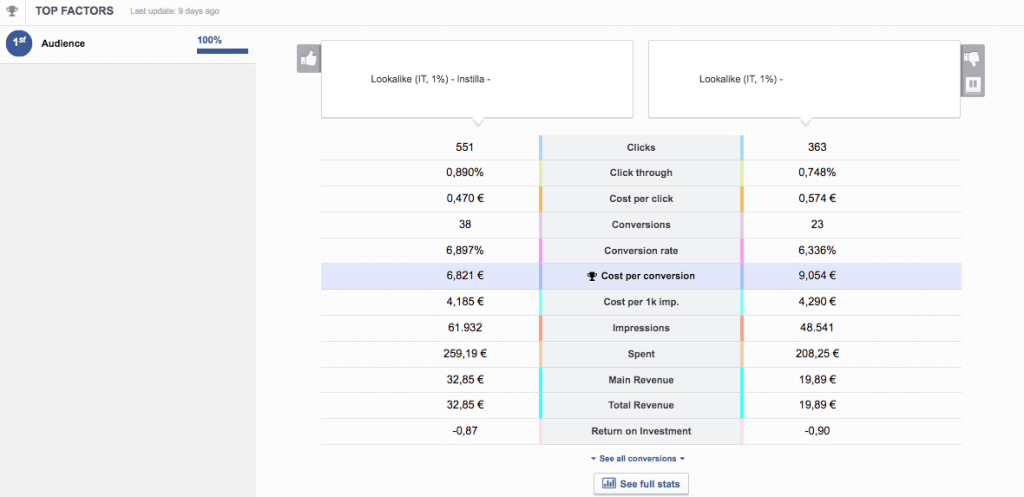The image size is (1024, 497).
Task: Click the bar chart icon in See full stats
Action: [609, 484]
